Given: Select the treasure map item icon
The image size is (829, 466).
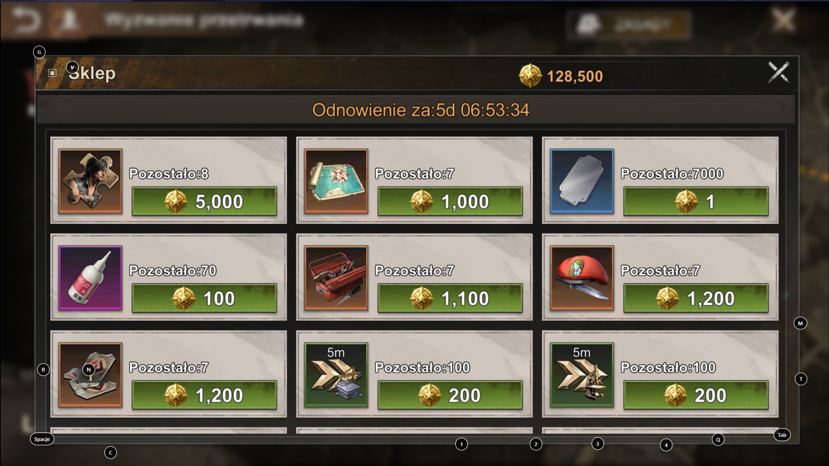Looking at the screenshot, I should (336, 181).
